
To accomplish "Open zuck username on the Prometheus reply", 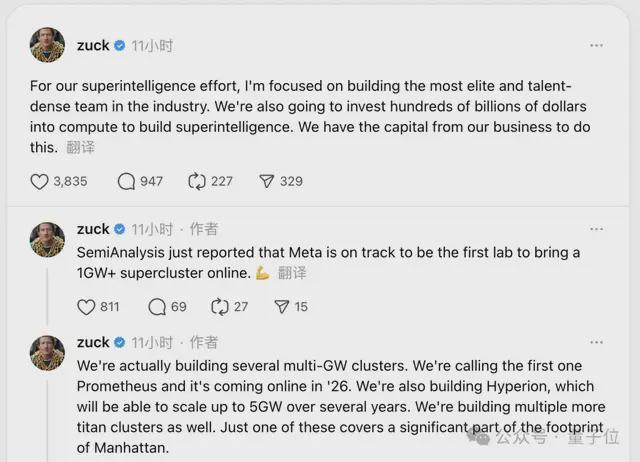I will 93,342.
